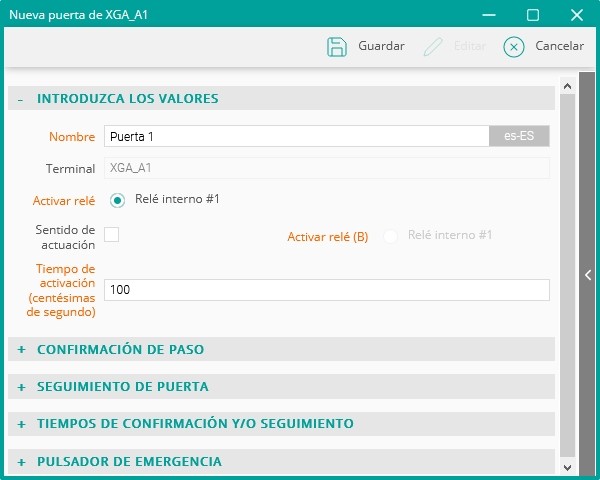Close the Nueva puerta de XGA_A1 window
The width and height of the screenshot is (600, 480).
click(x=577, y=15)
